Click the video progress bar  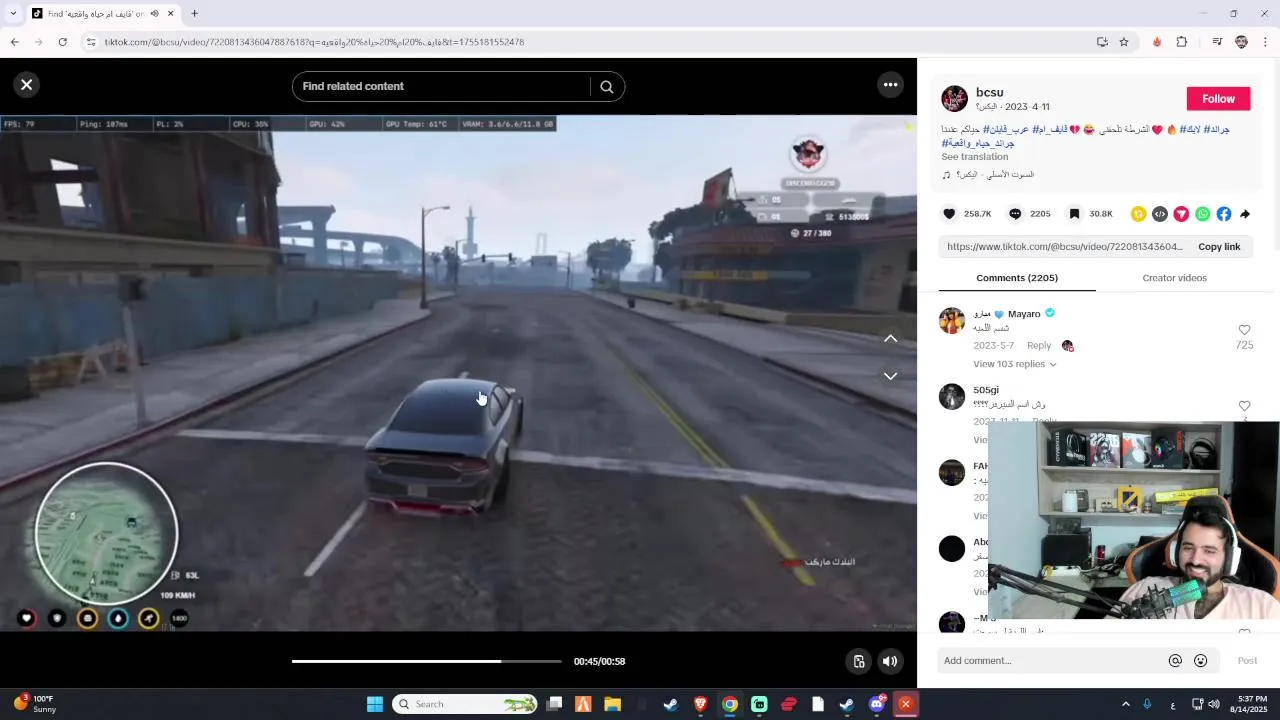pos(427,661)
